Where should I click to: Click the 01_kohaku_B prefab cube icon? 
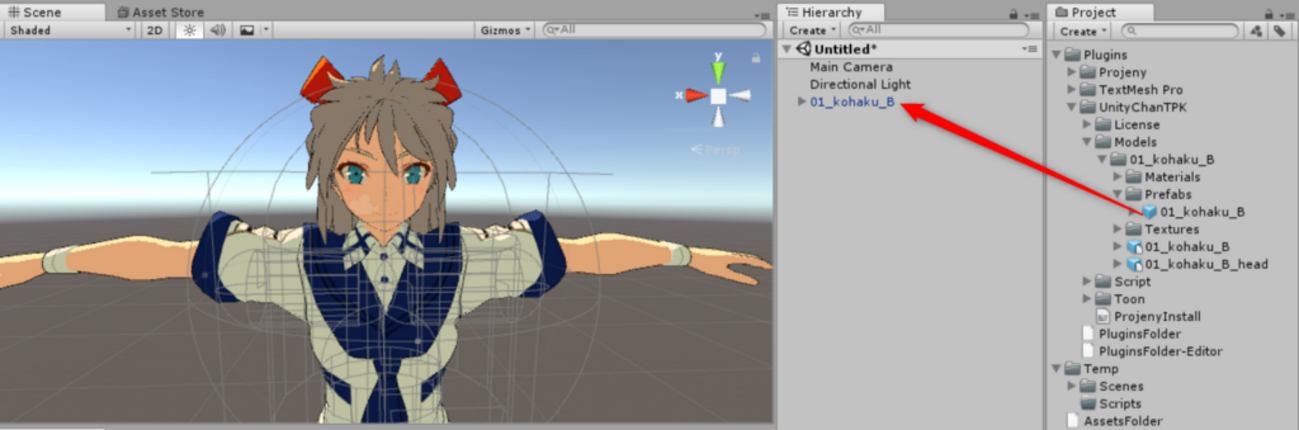click(1149, 212)
